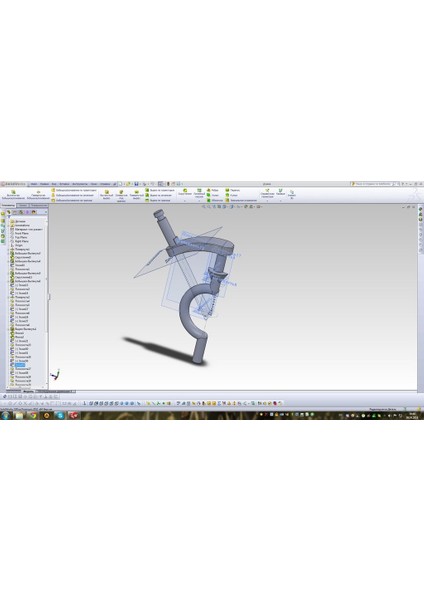Select Right Plane in feature tree
Viewport: 424px width, 600px height.
pos(19,241)
